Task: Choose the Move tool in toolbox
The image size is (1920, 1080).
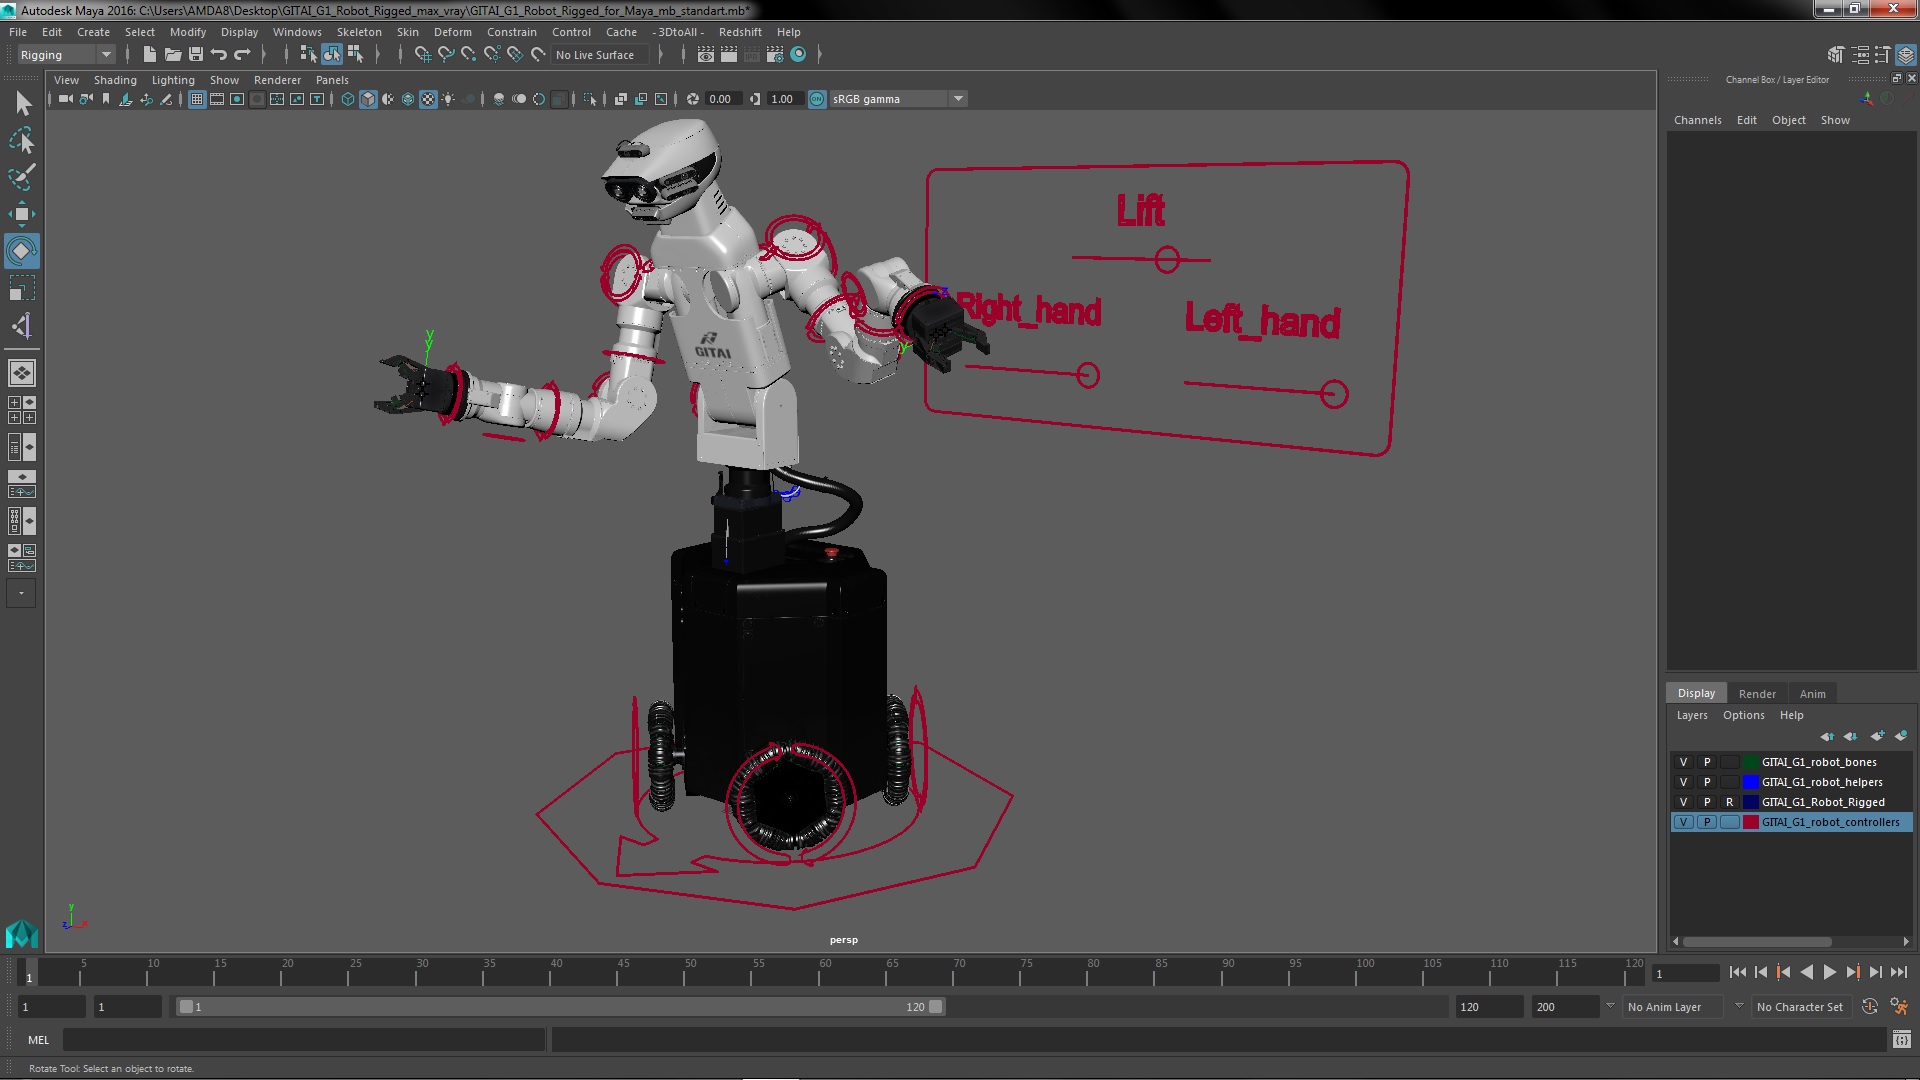Action: click(22, 214)
